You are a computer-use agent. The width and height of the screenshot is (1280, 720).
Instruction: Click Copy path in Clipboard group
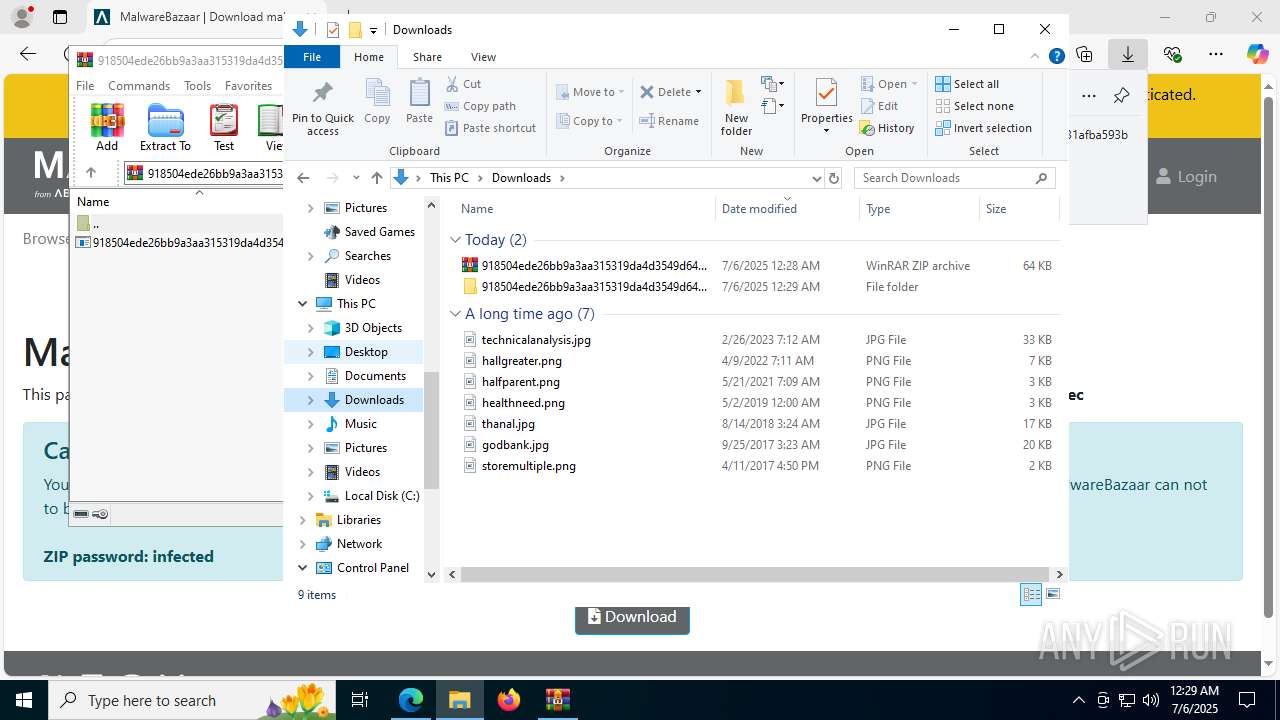pos(480,106)
